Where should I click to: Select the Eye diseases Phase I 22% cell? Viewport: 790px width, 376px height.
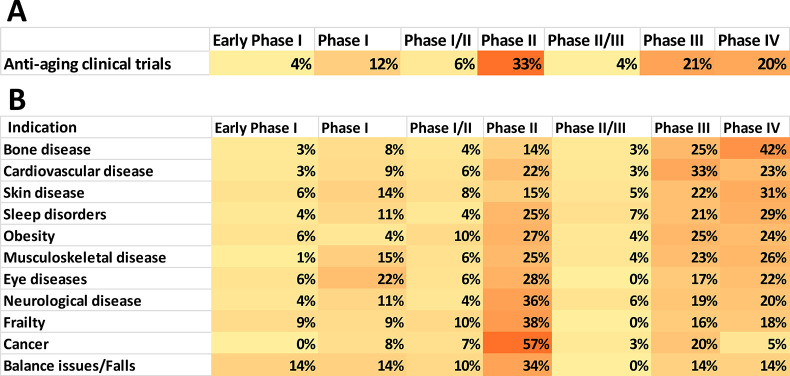(x=362, y=279)
